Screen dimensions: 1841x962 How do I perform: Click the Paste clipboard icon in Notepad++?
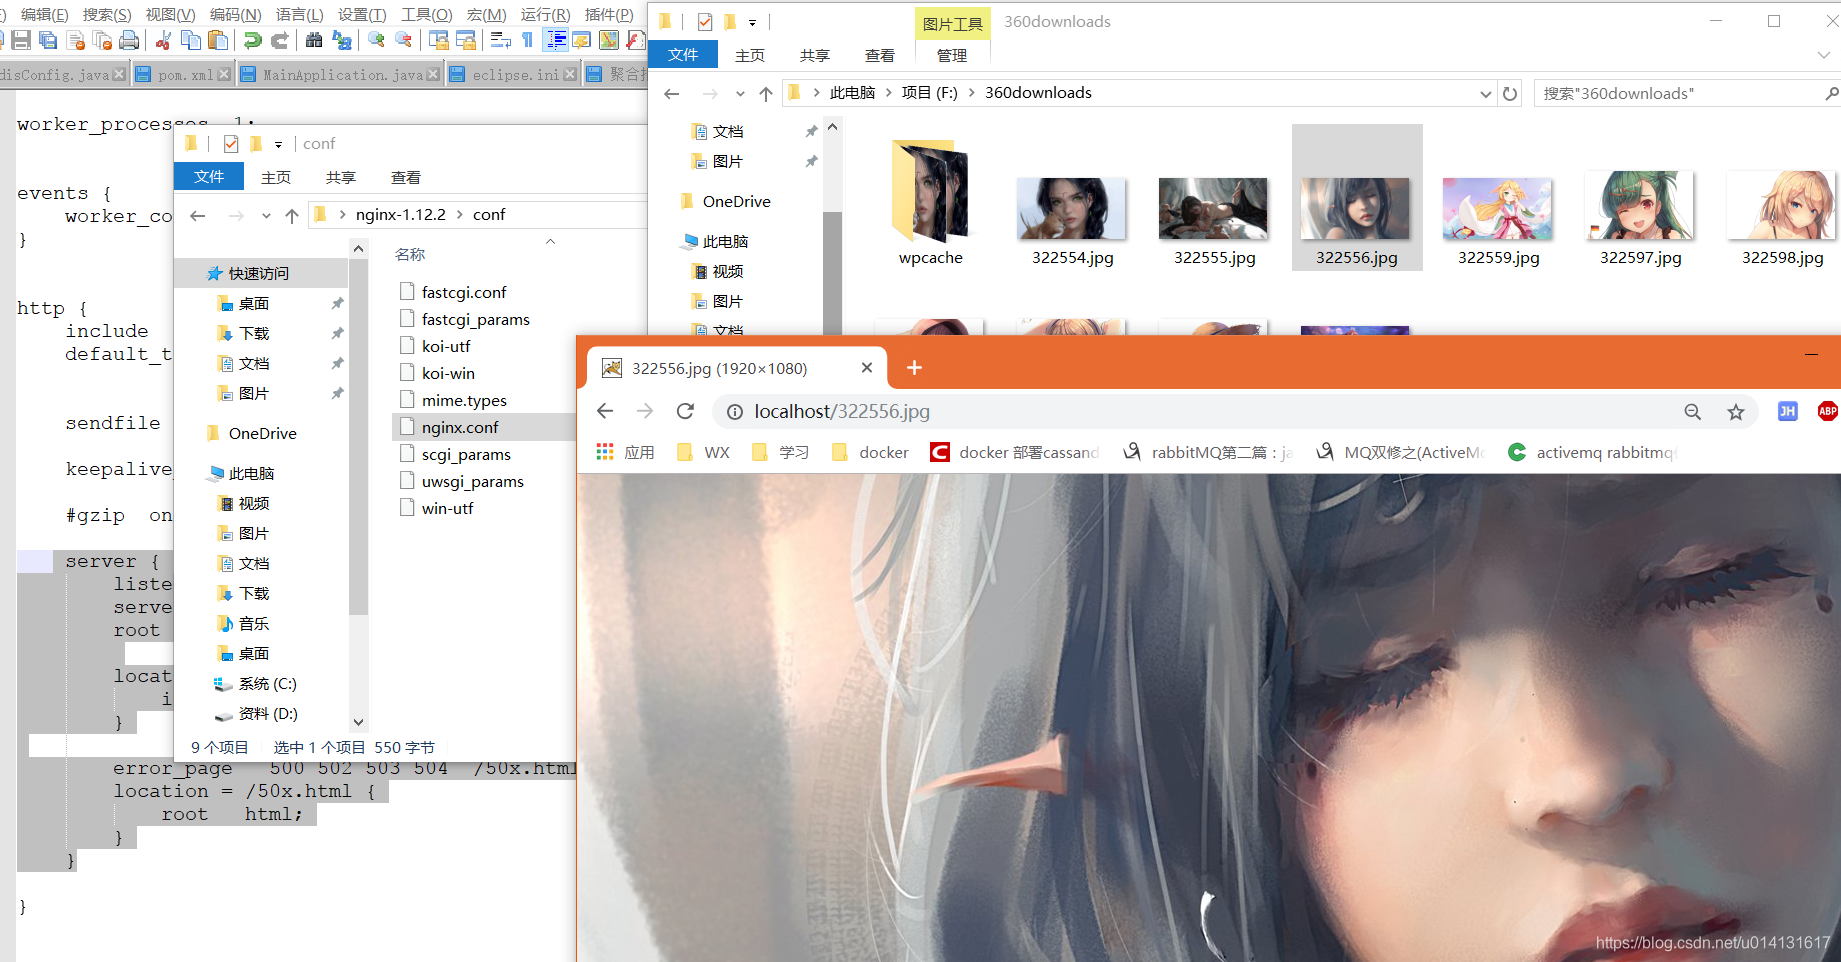(218, 40)
